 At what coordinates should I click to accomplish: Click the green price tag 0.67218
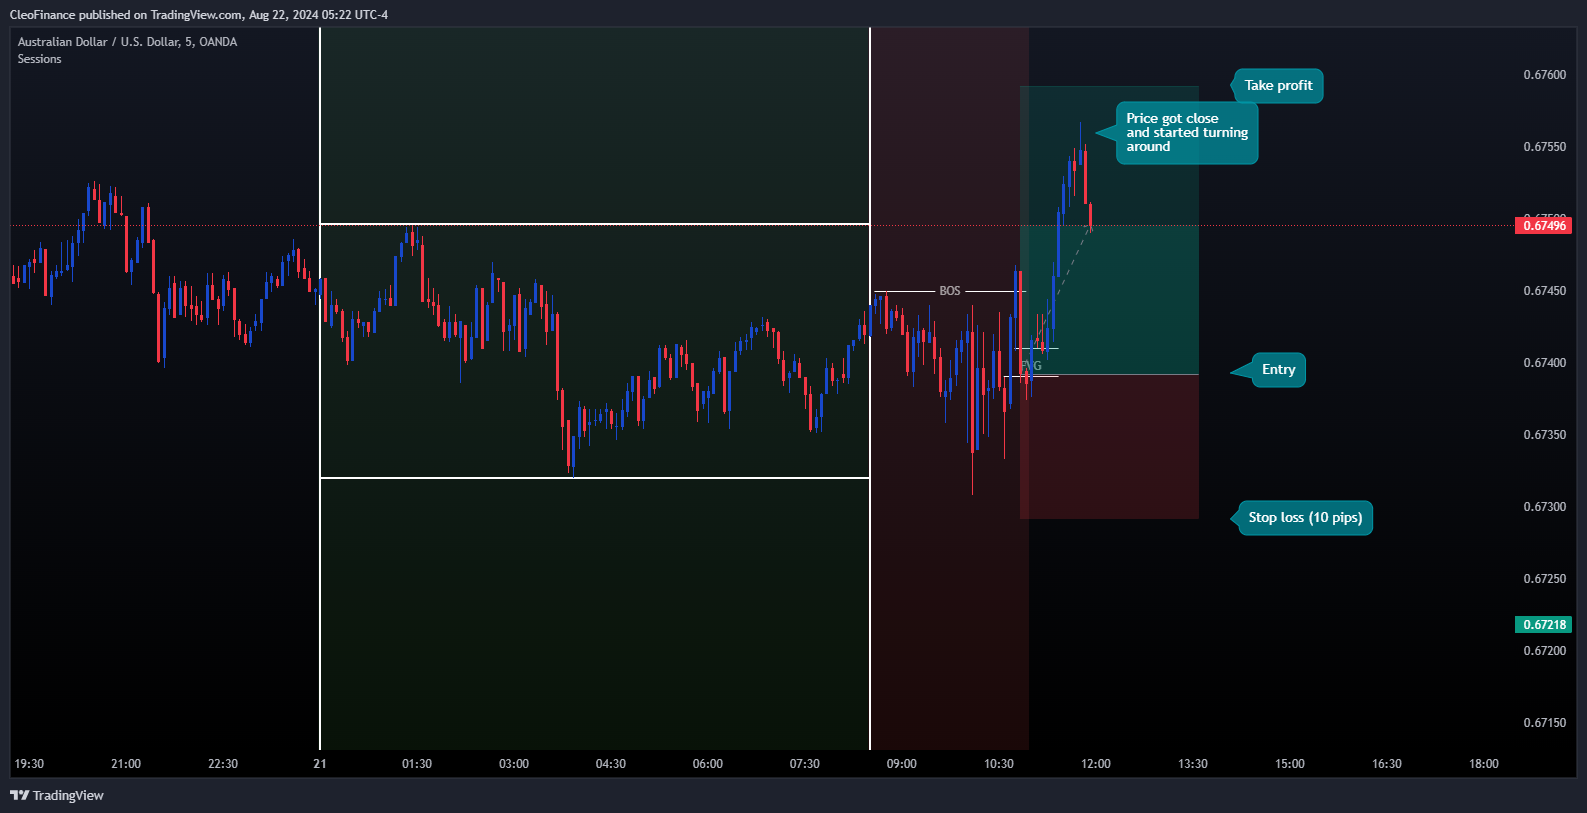[1544, 625]
